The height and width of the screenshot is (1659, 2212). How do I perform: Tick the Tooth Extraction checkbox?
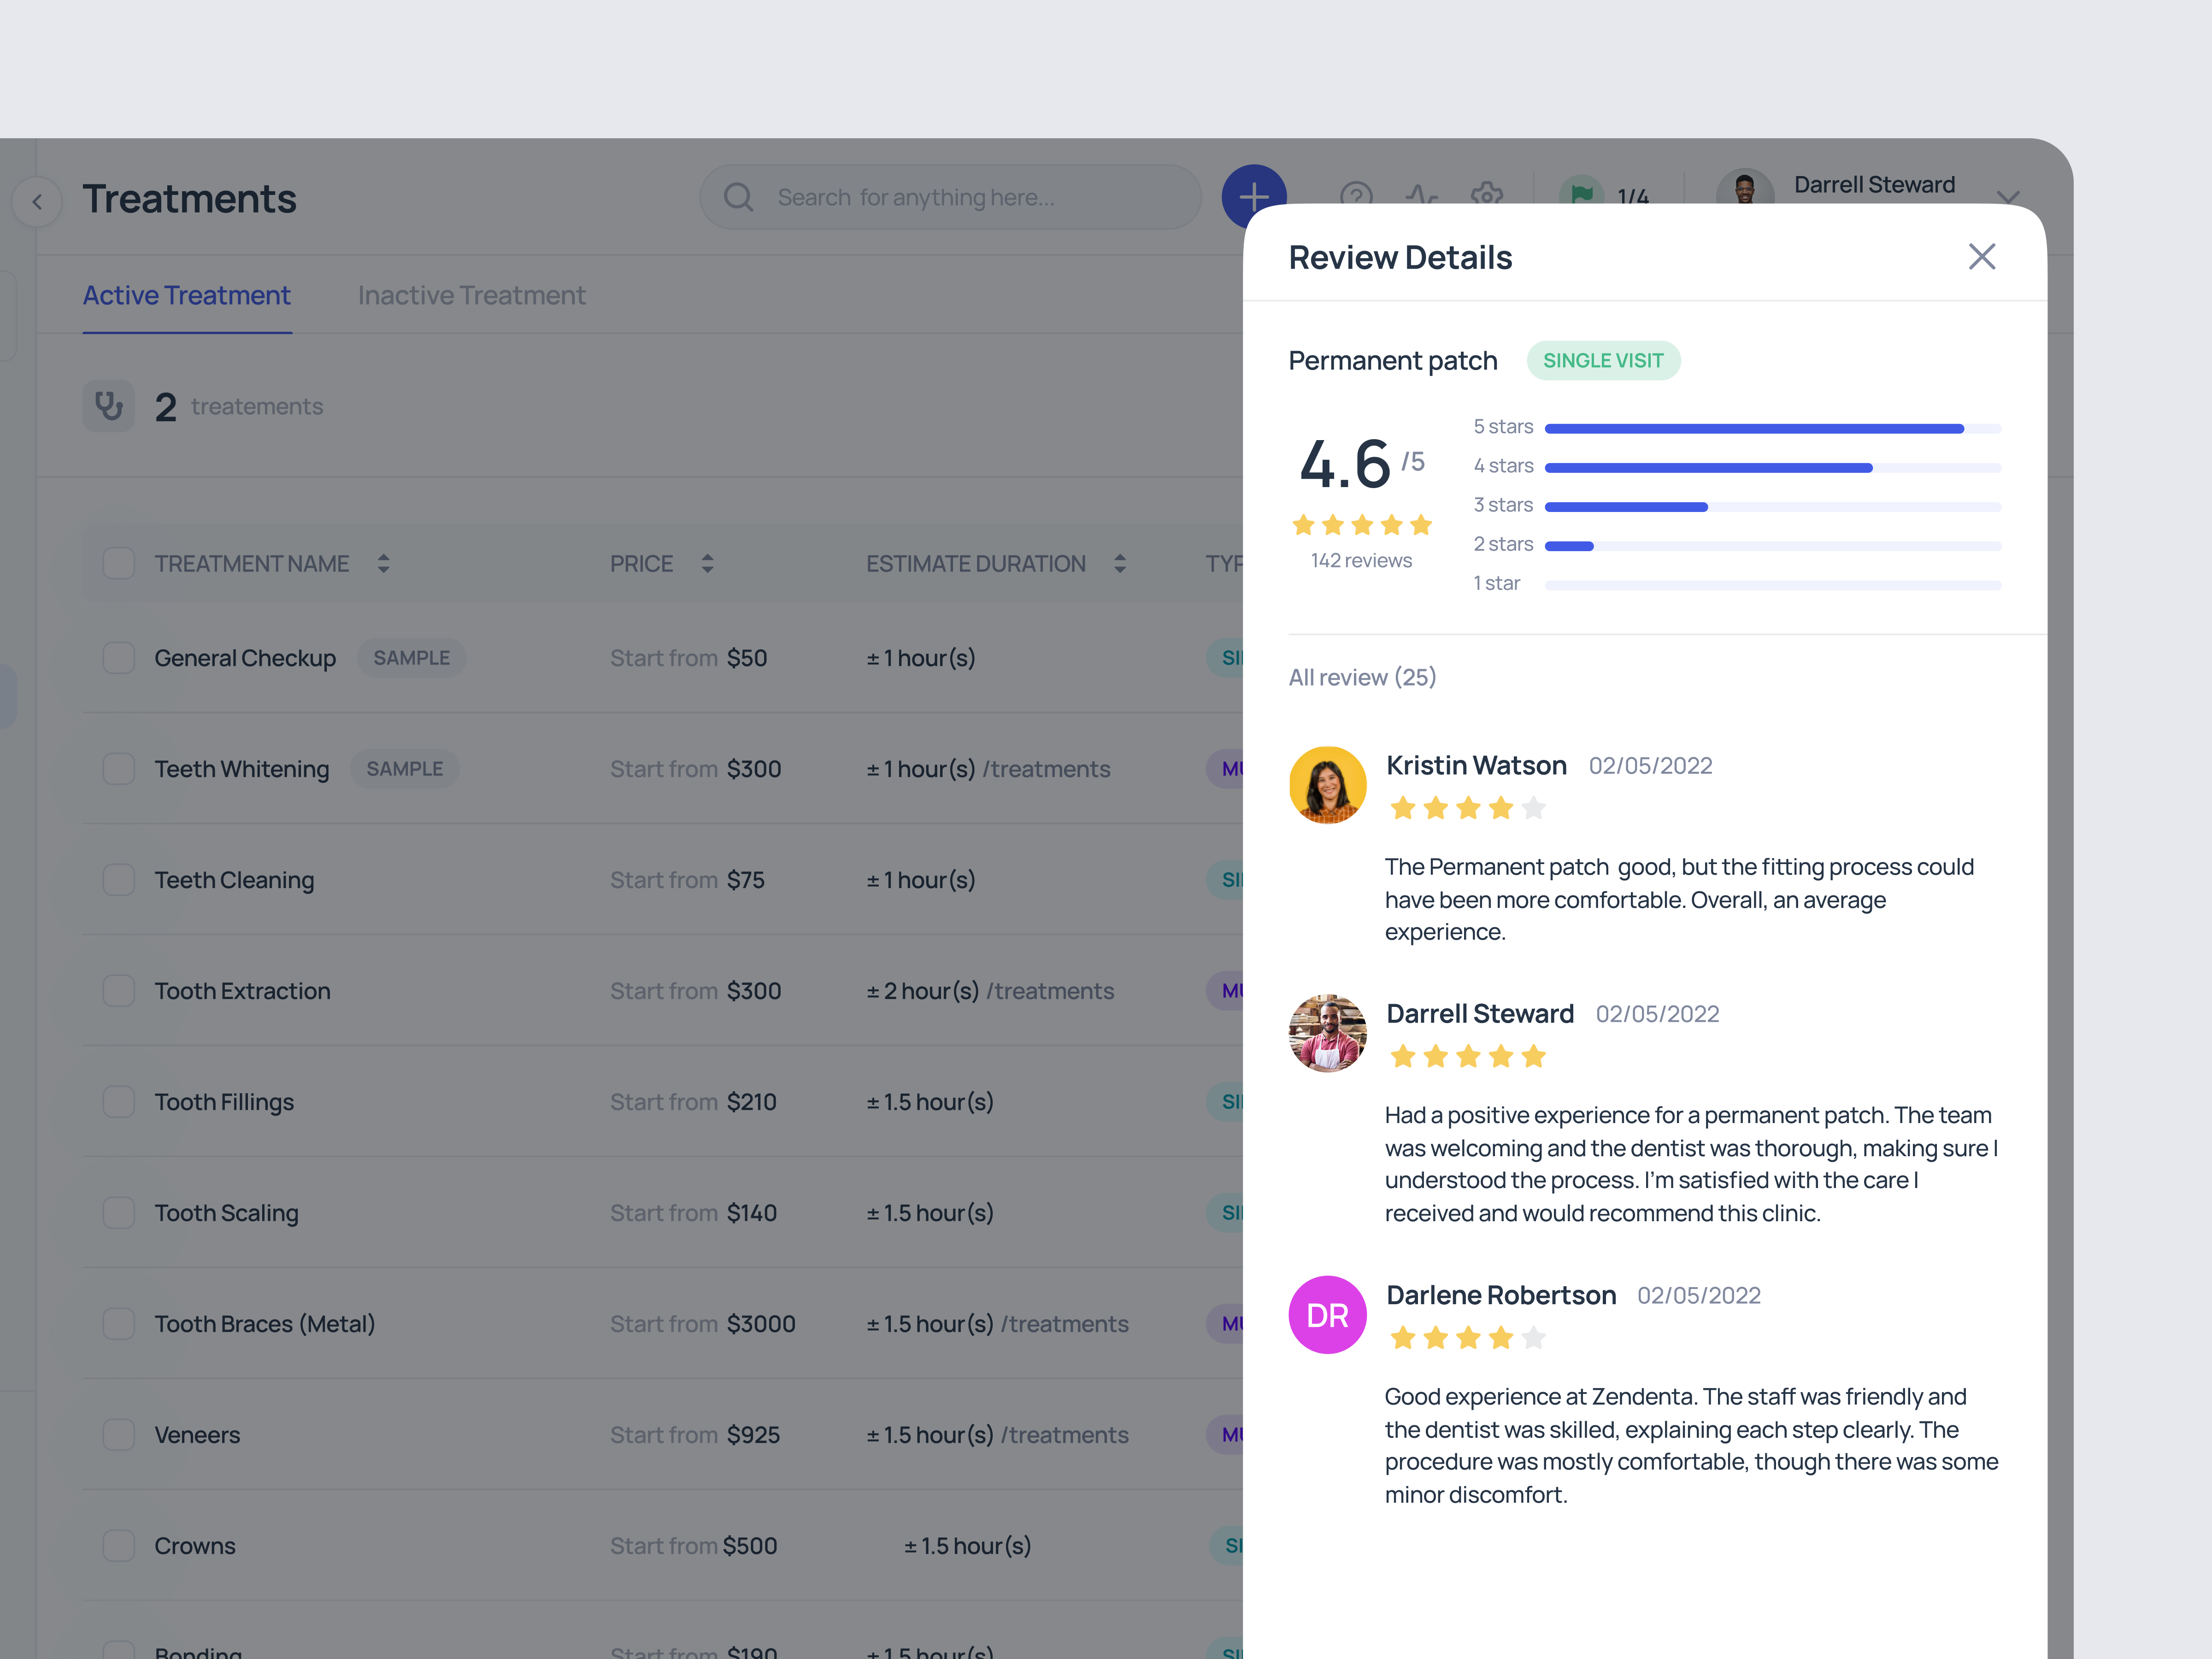coord(119,991)
